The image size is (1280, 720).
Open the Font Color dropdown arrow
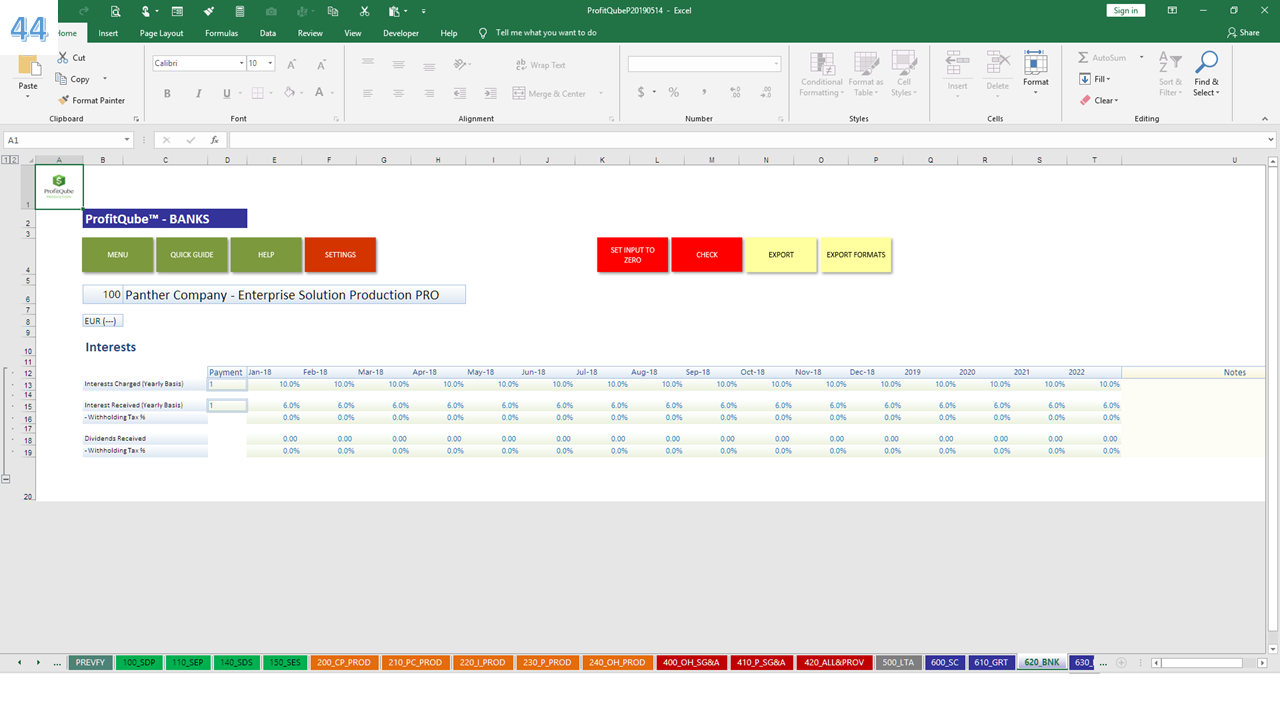333,93
